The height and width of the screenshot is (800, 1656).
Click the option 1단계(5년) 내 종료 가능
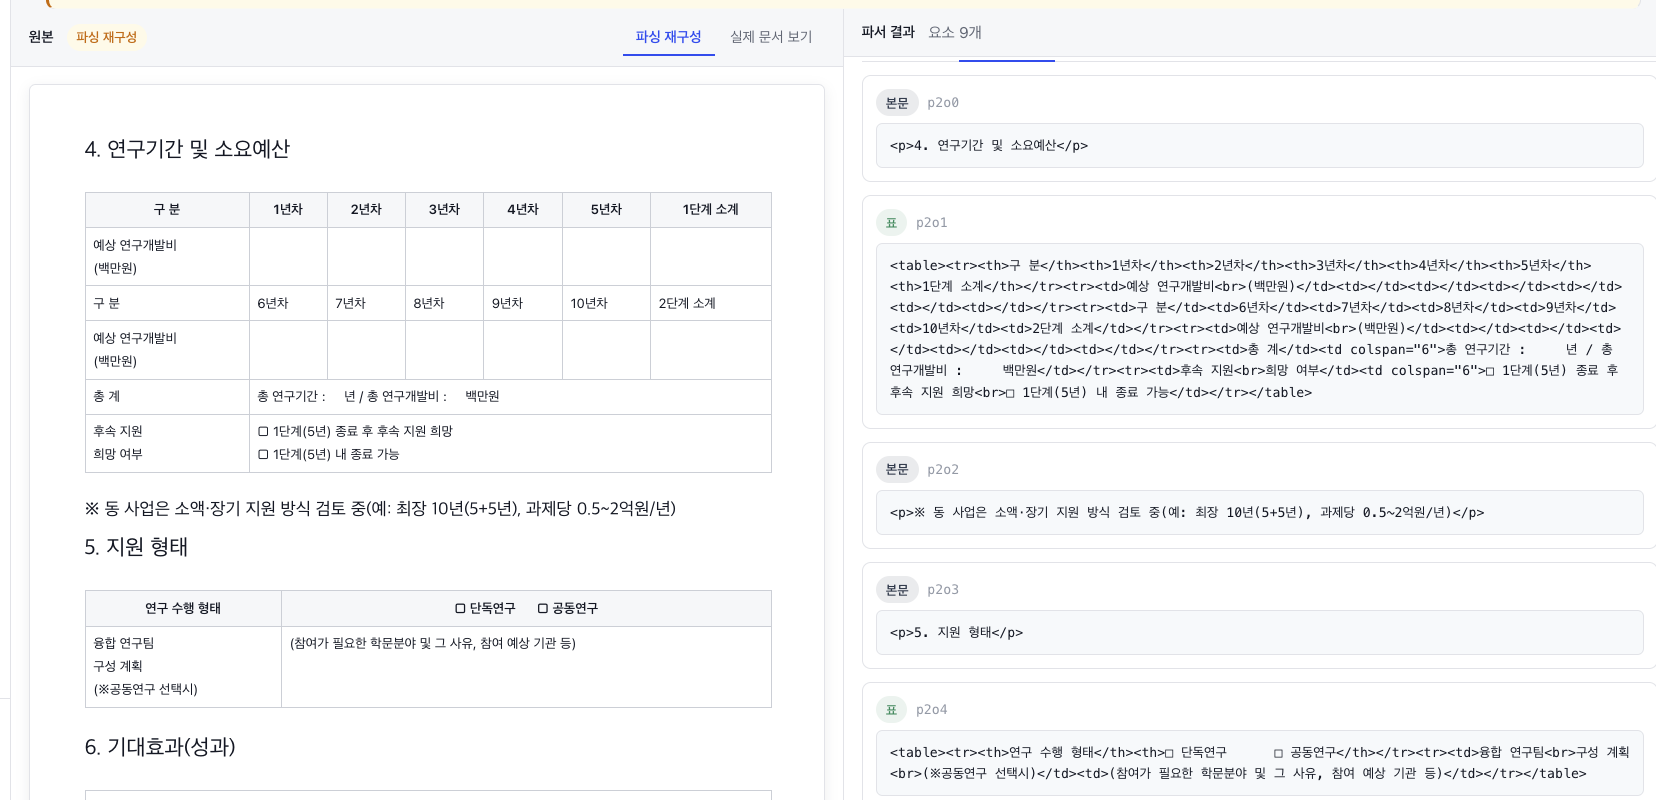tap(328, 454)
